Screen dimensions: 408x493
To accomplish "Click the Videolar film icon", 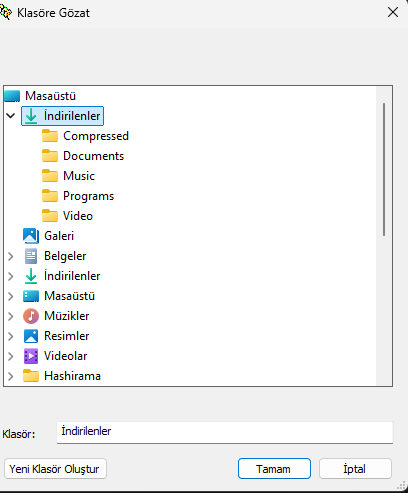I will pyautogui.click(x=31, y=356).
